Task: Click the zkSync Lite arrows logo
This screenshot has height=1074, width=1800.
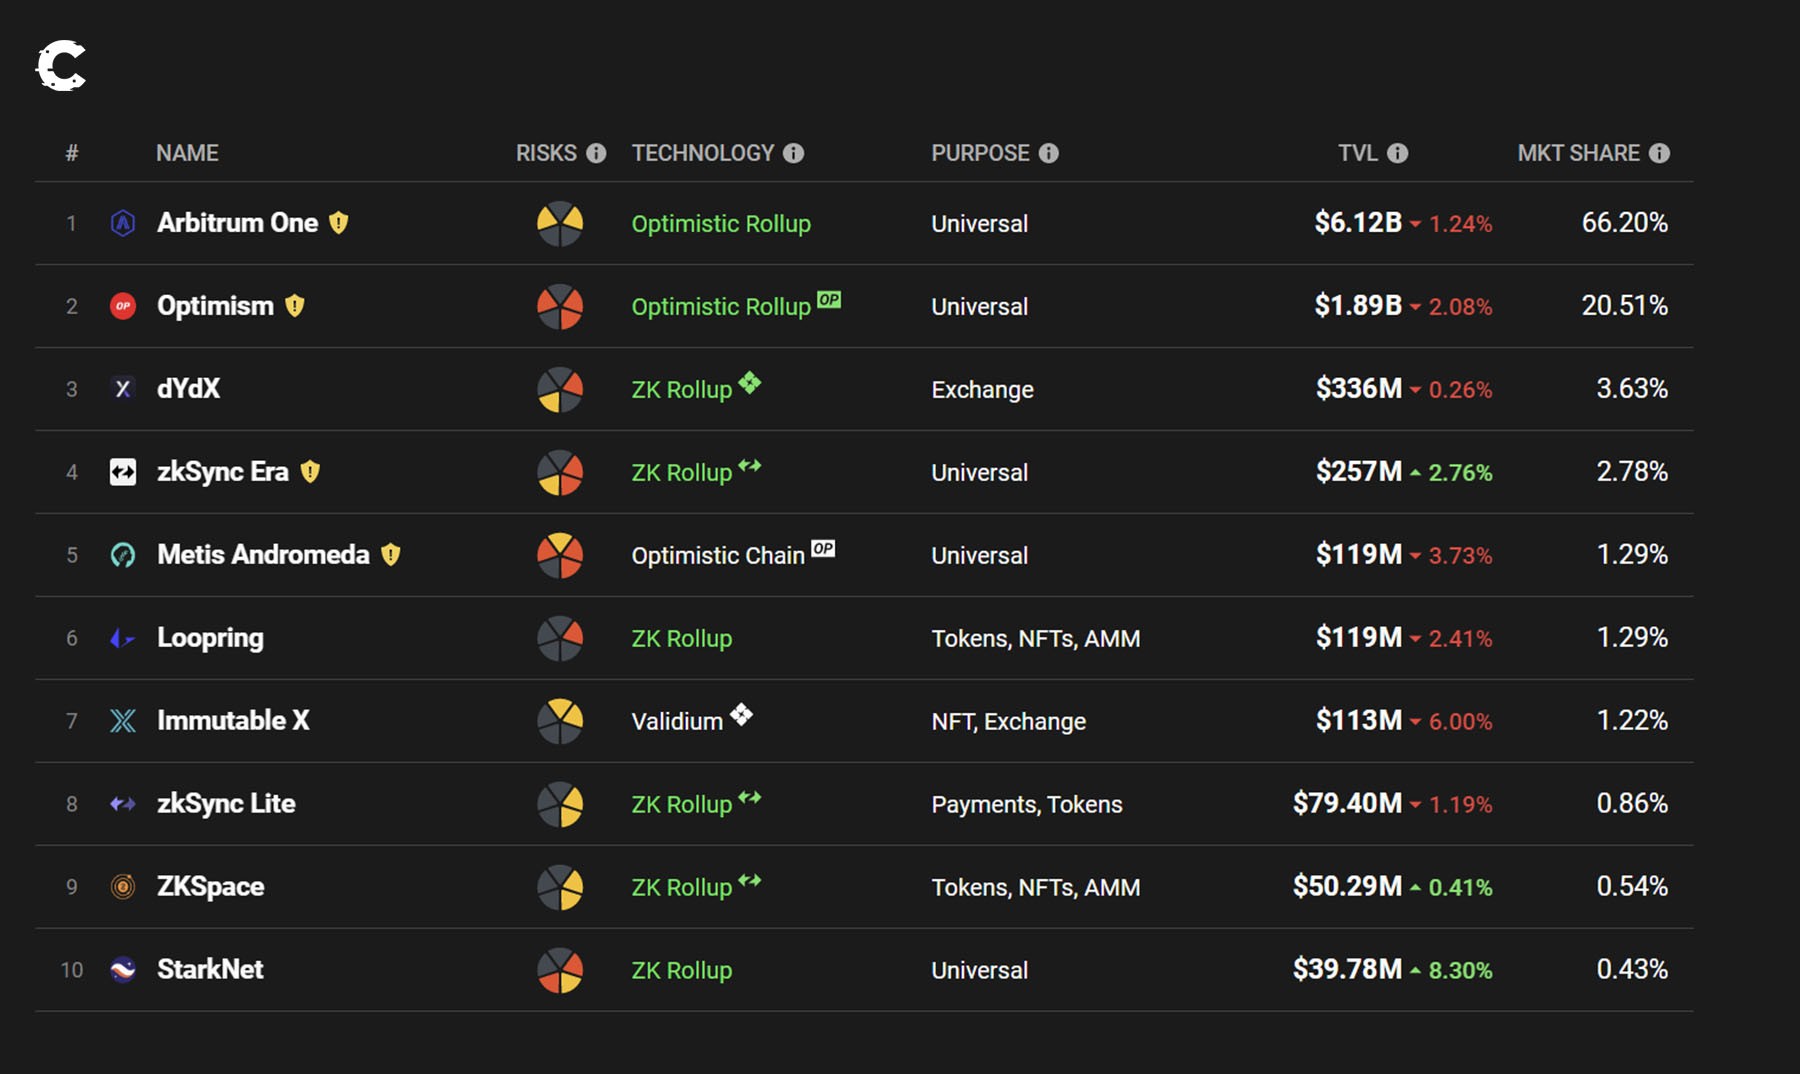Action: [x=122, y=803]
